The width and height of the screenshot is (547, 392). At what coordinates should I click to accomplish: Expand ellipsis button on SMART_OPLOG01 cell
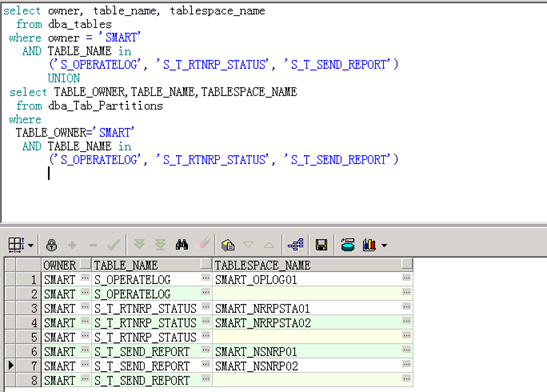pyautogui.click(x=406, y=278)
